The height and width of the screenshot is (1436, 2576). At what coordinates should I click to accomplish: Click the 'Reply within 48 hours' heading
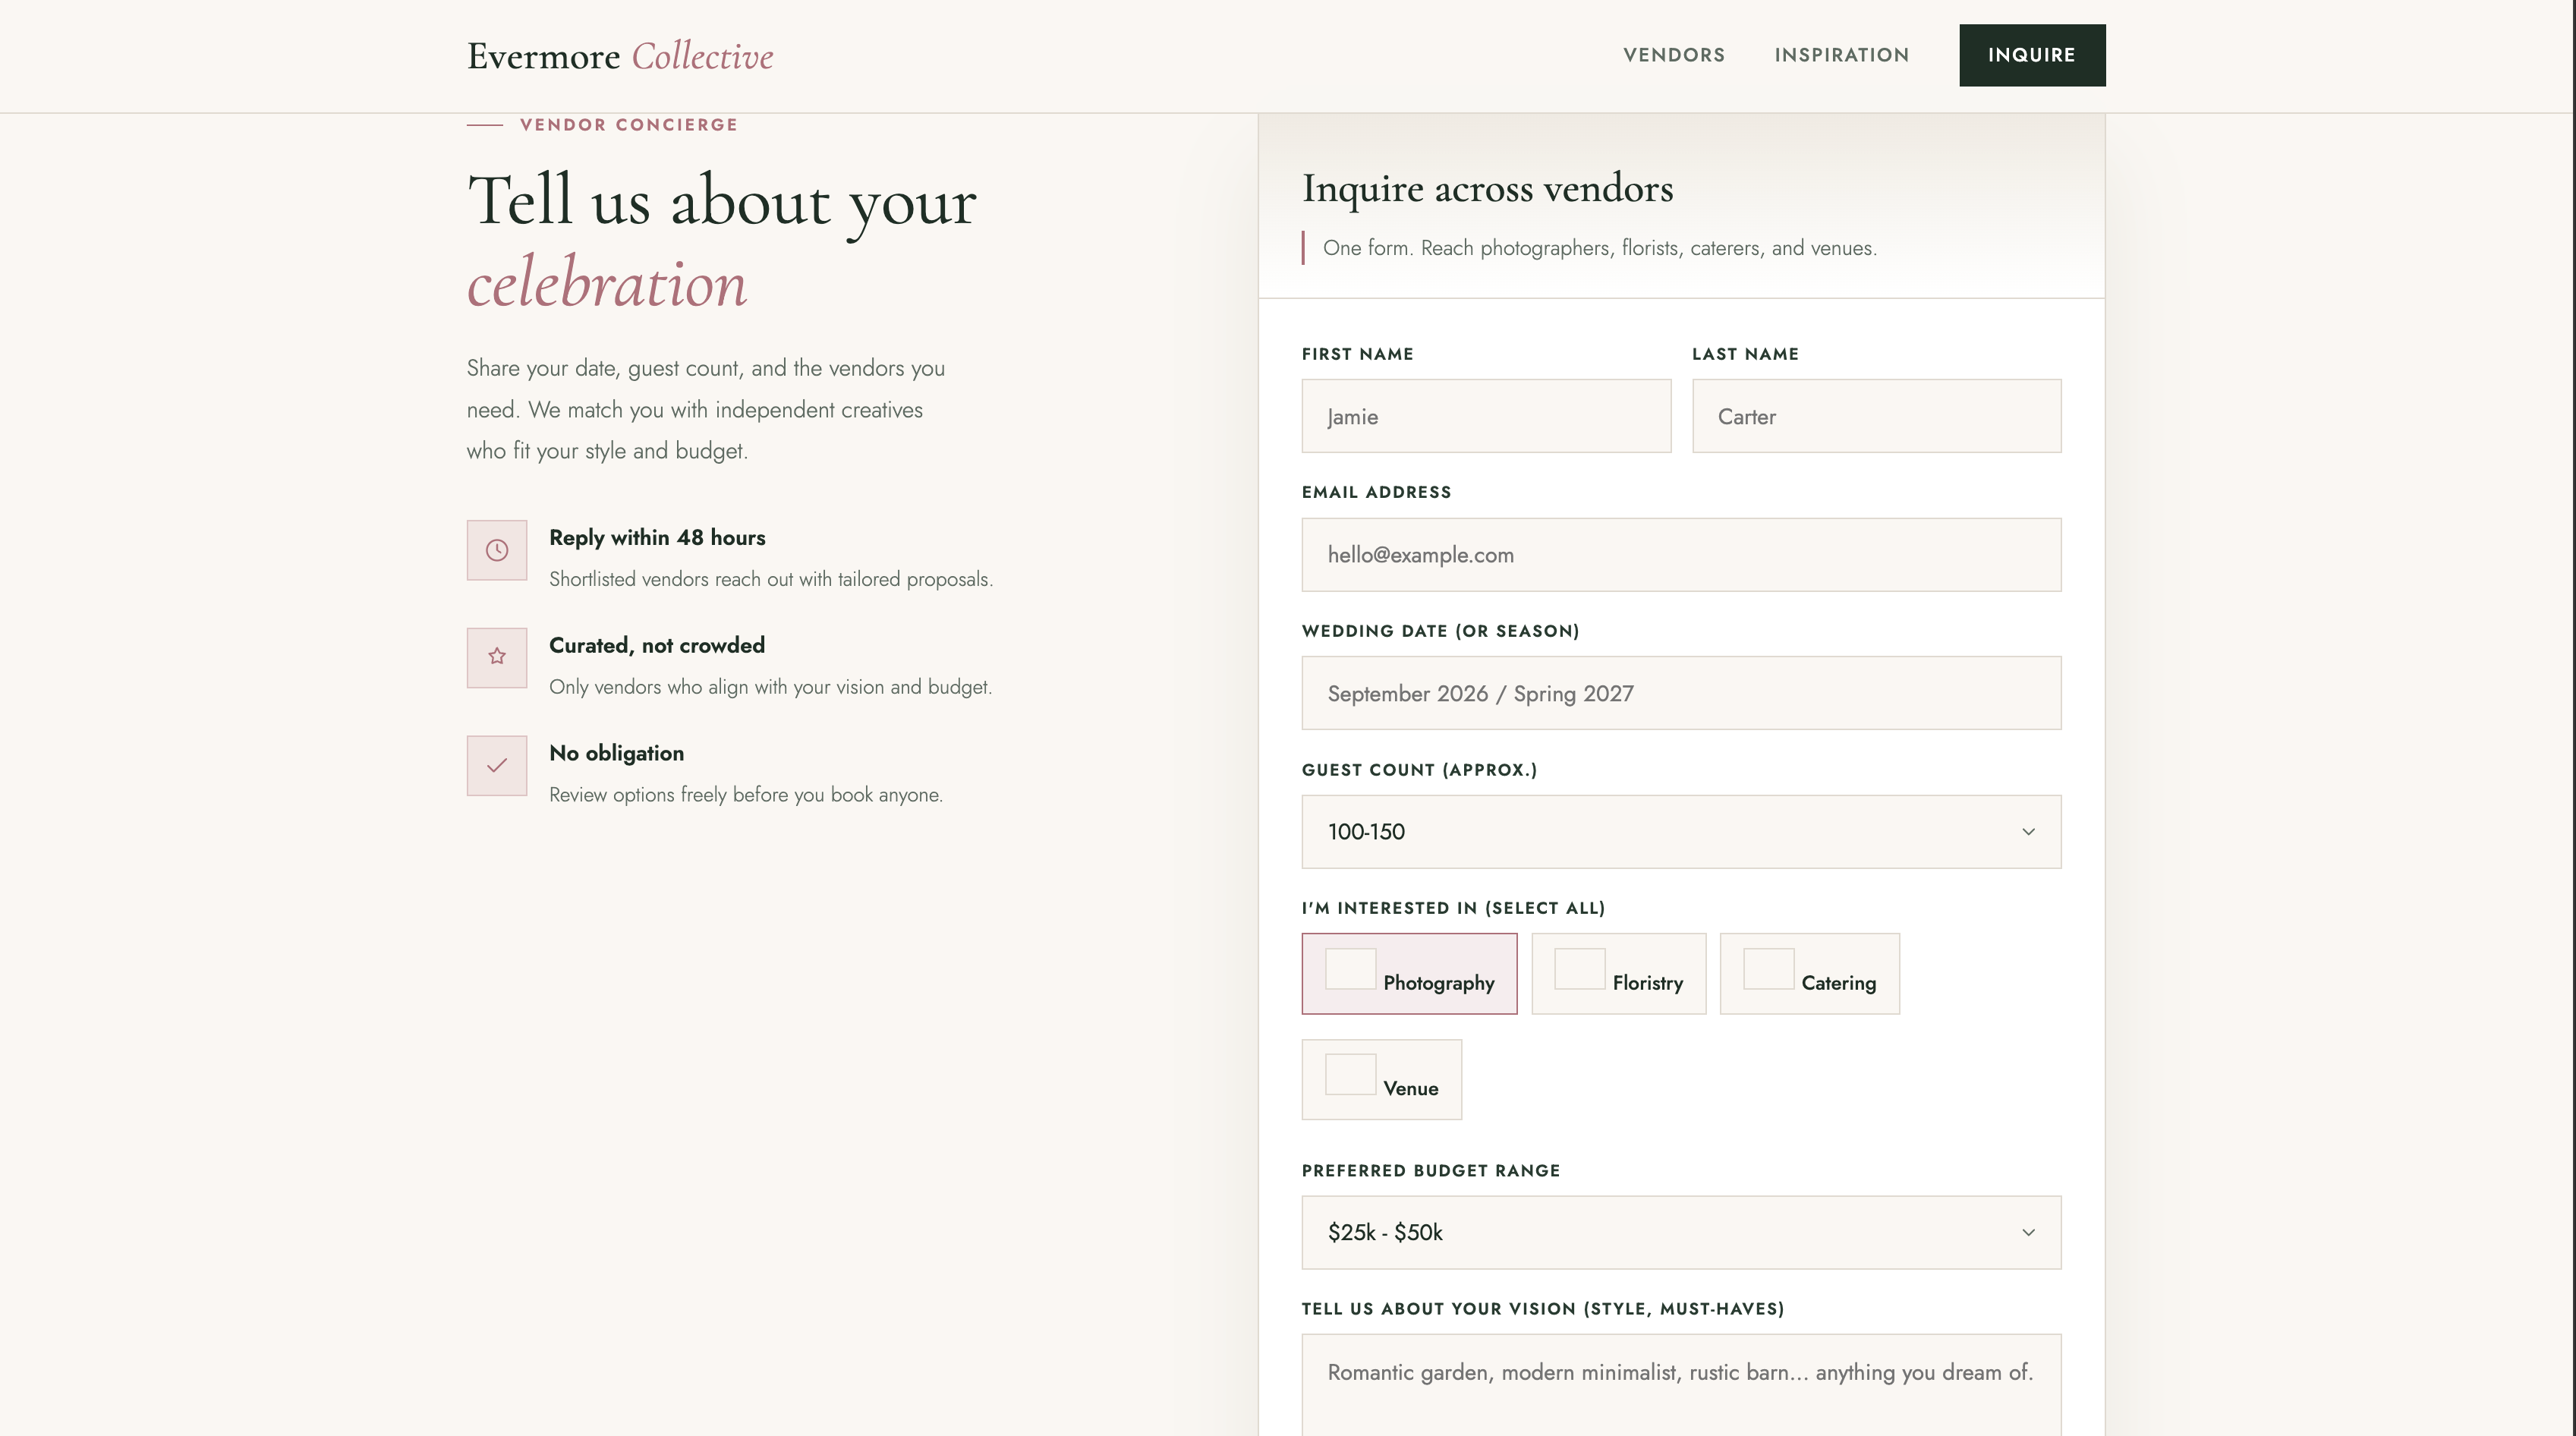(x=657, y=538)
